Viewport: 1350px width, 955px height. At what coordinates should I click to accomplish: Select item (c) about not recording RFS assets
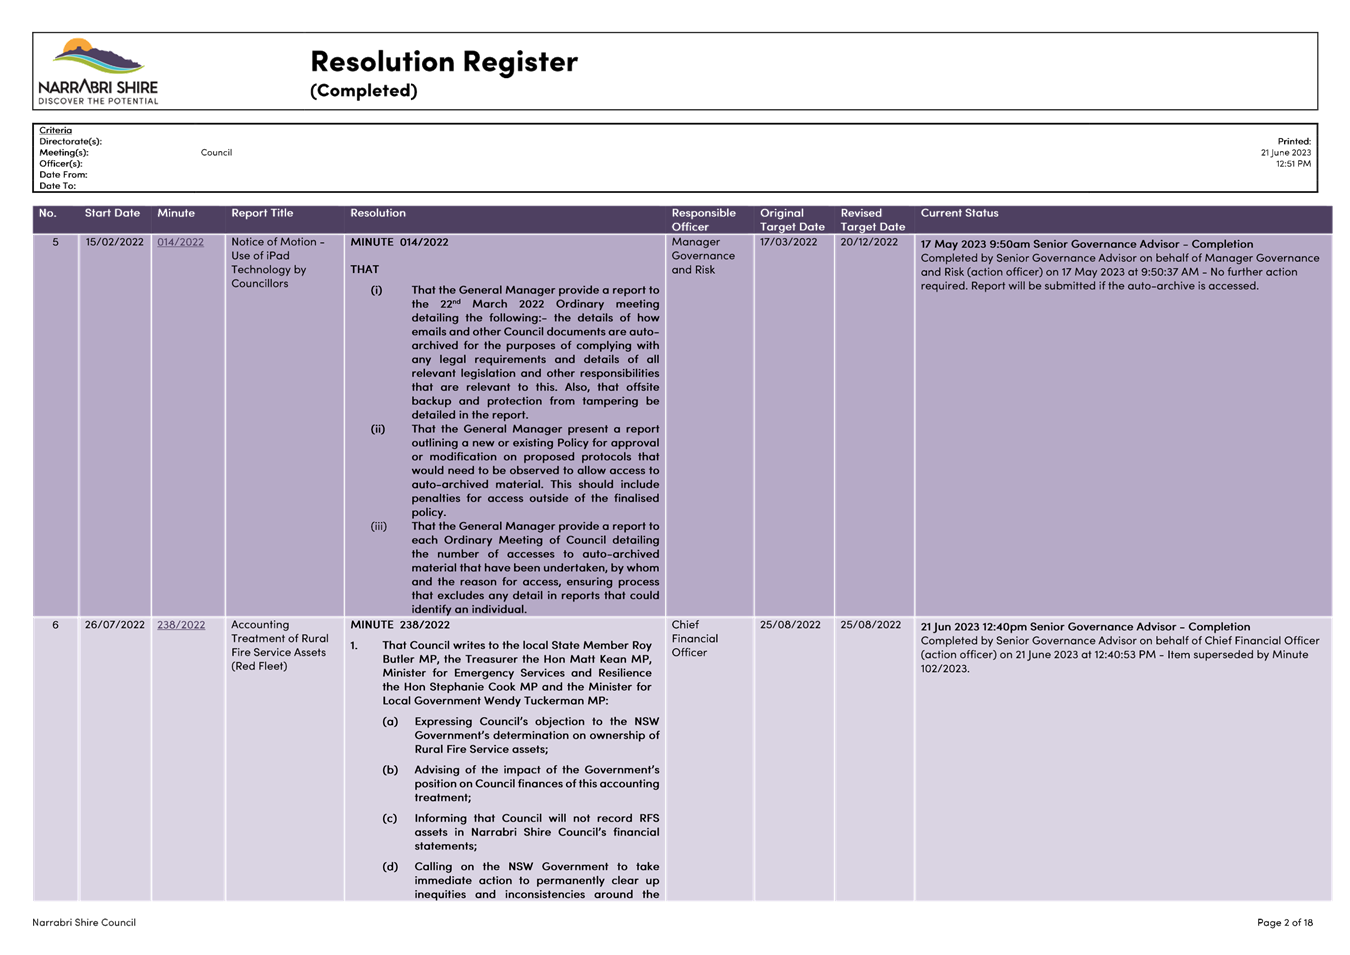tap(520, 832)
